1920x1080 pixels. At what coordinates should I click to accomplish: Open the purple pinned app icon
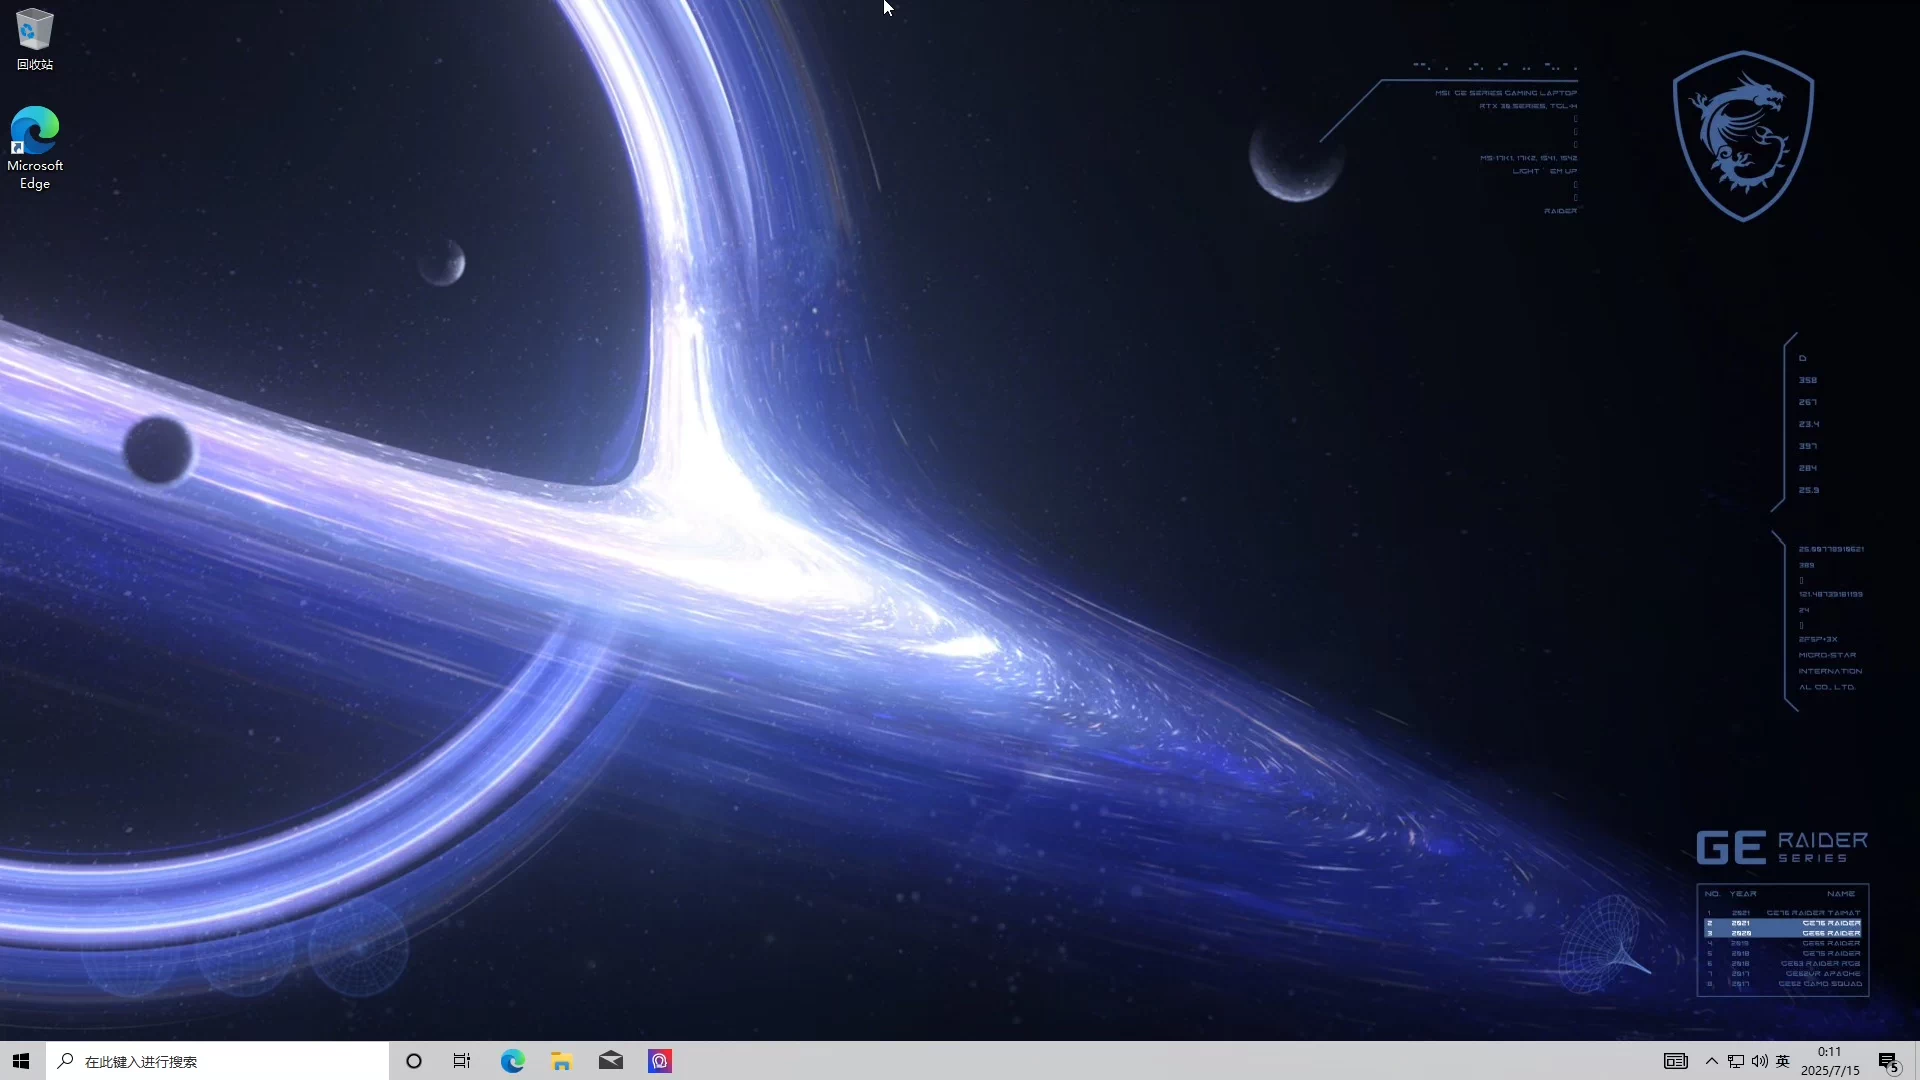click(x=660, y=1061)
